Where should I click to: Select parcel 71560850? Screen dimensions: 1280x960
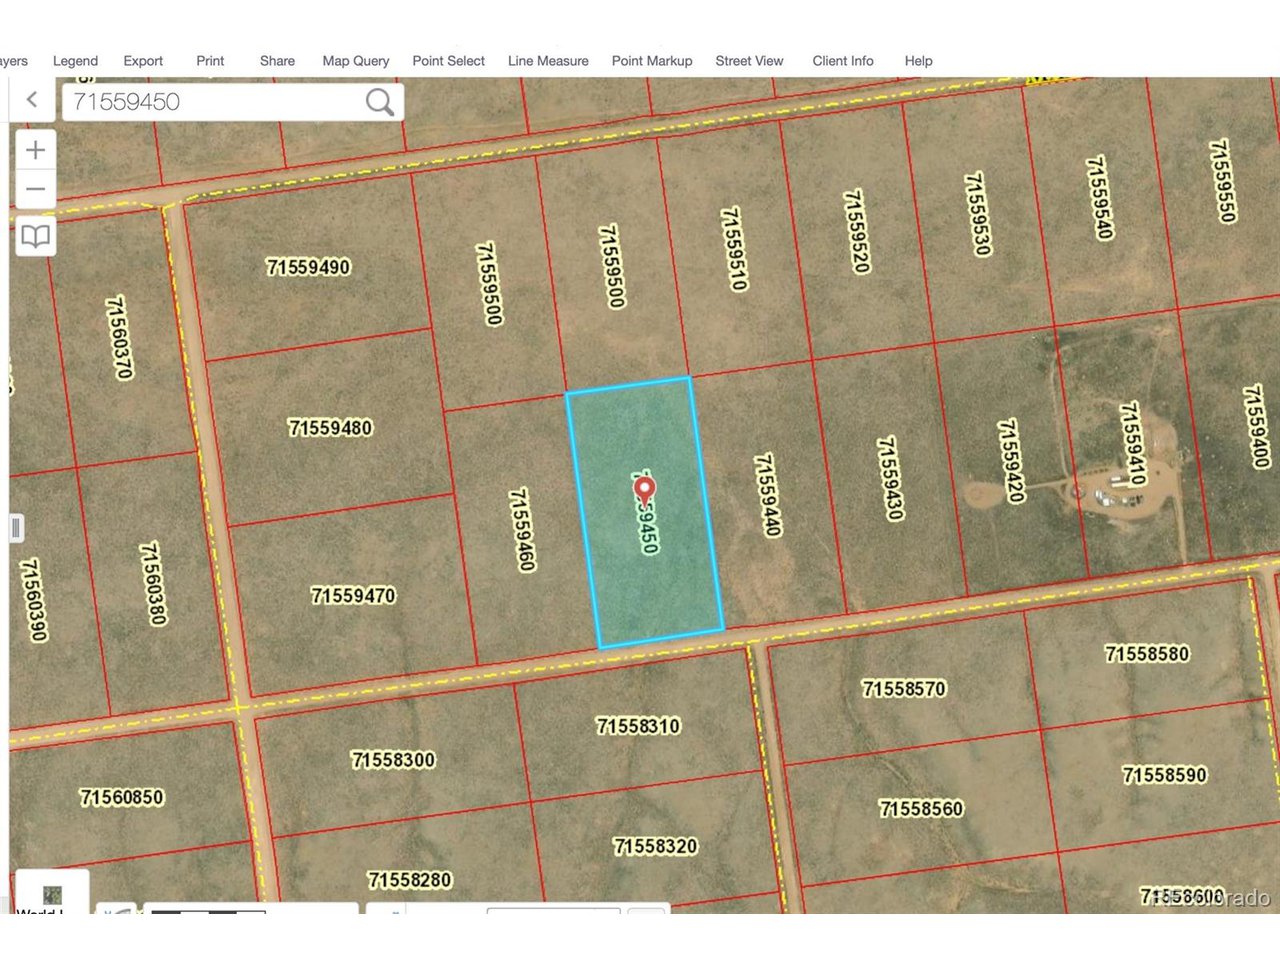pos(121,798)
